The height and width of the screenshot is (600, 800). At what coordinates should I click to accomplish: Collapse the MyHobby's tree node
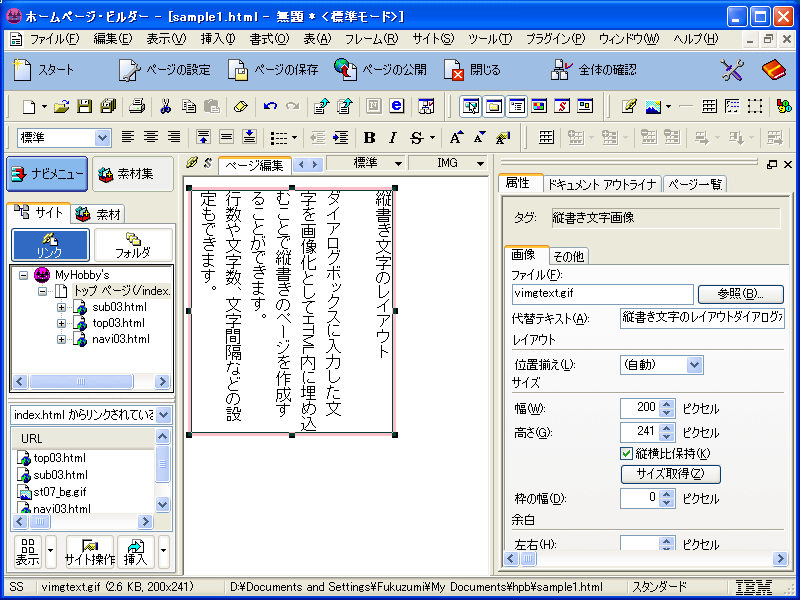click(23, 275)
